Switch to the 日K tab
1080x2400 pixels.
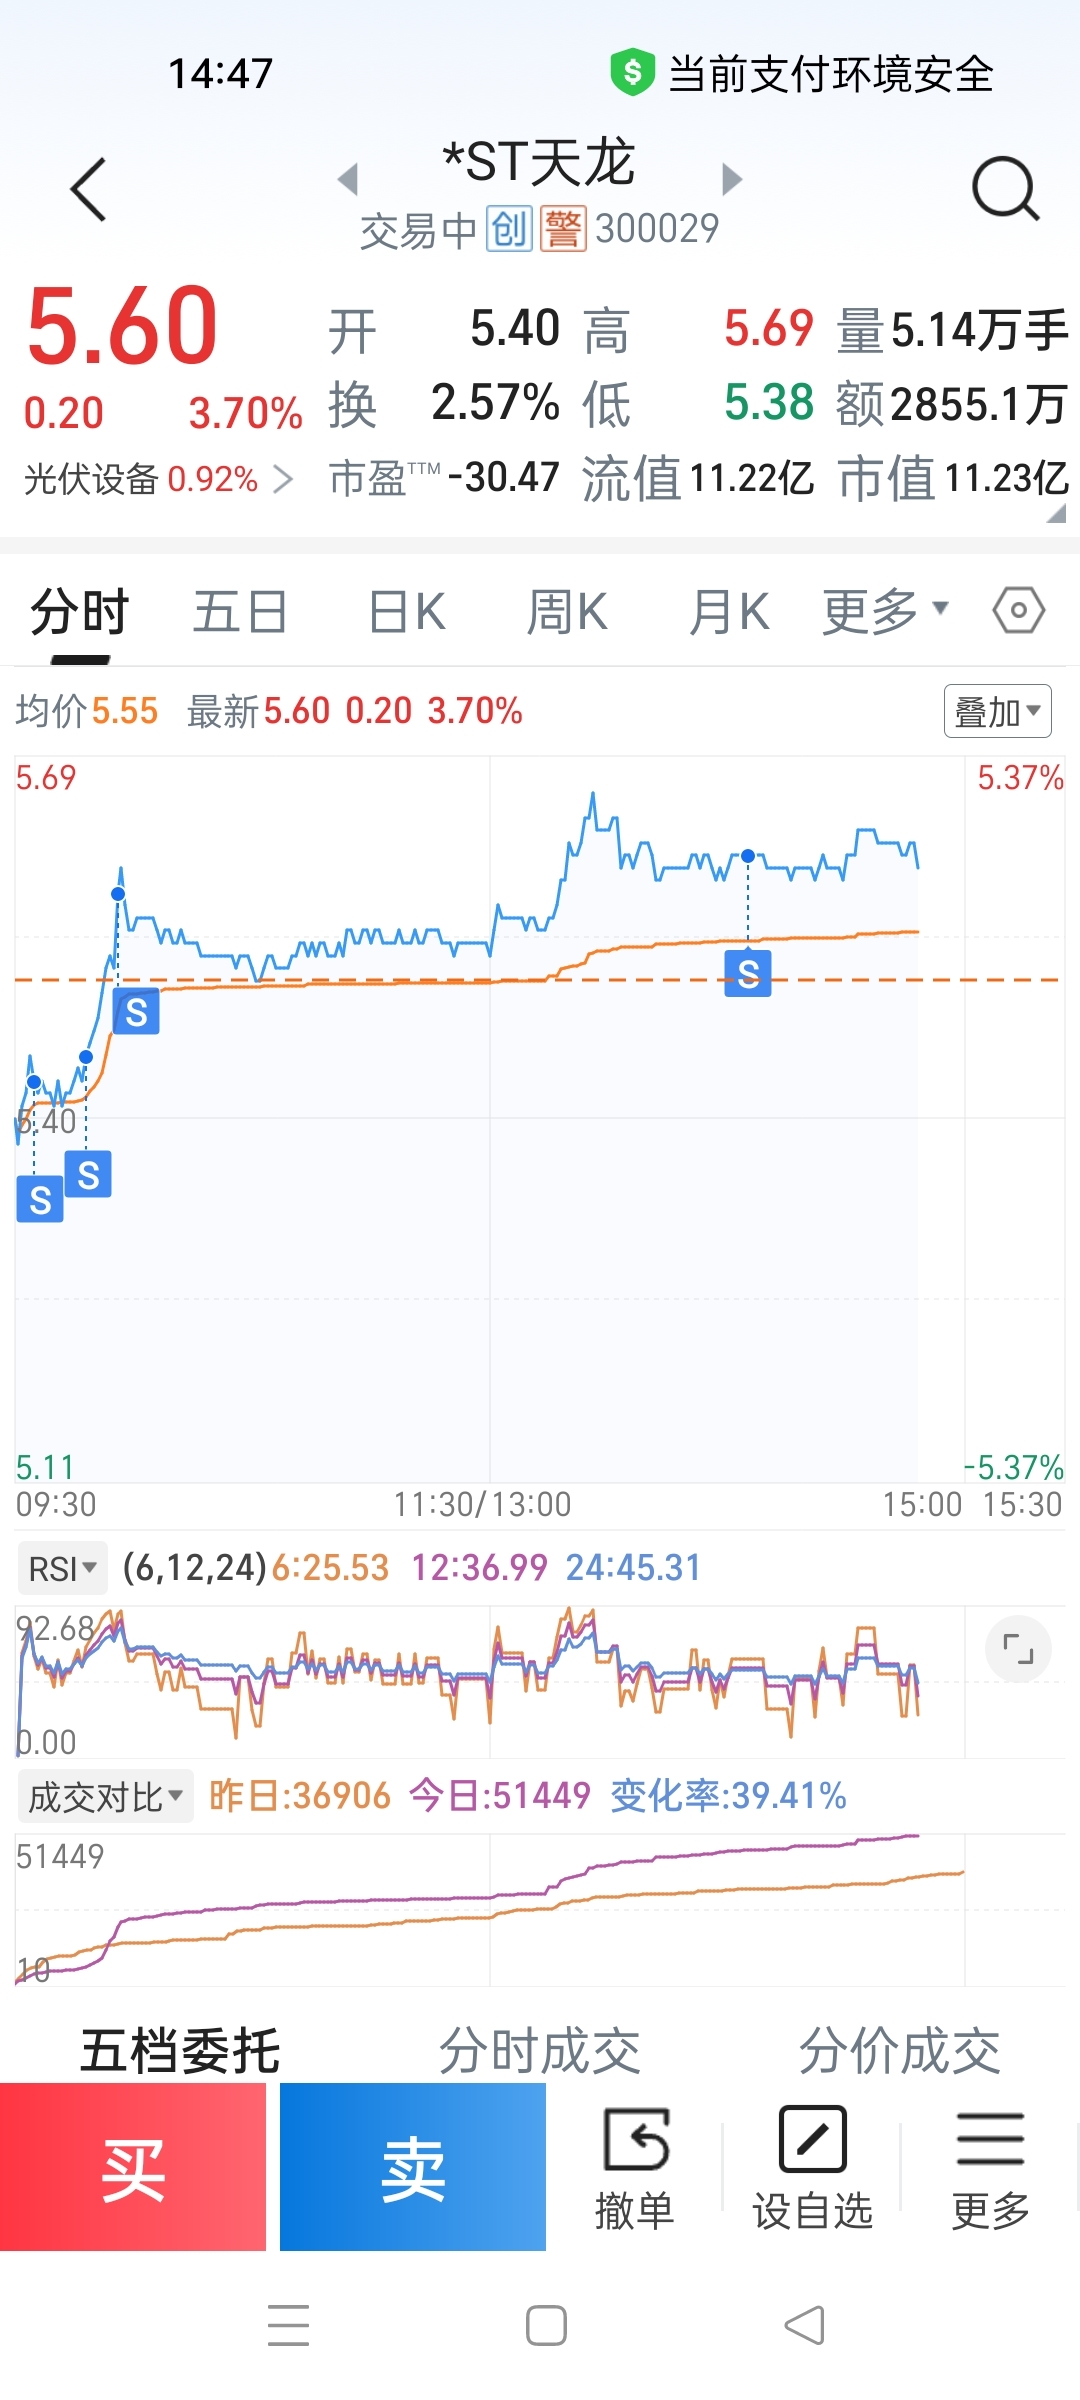[406, 612]
